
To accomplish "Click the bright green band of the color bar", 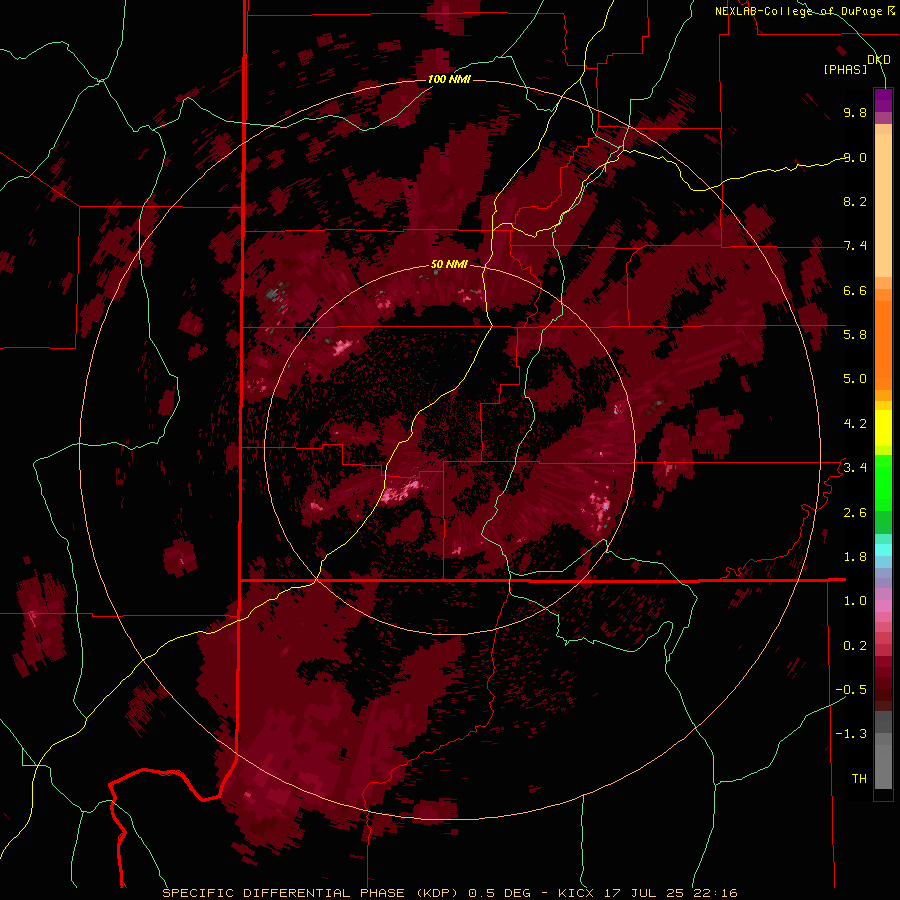I will [x=883, y=482].
